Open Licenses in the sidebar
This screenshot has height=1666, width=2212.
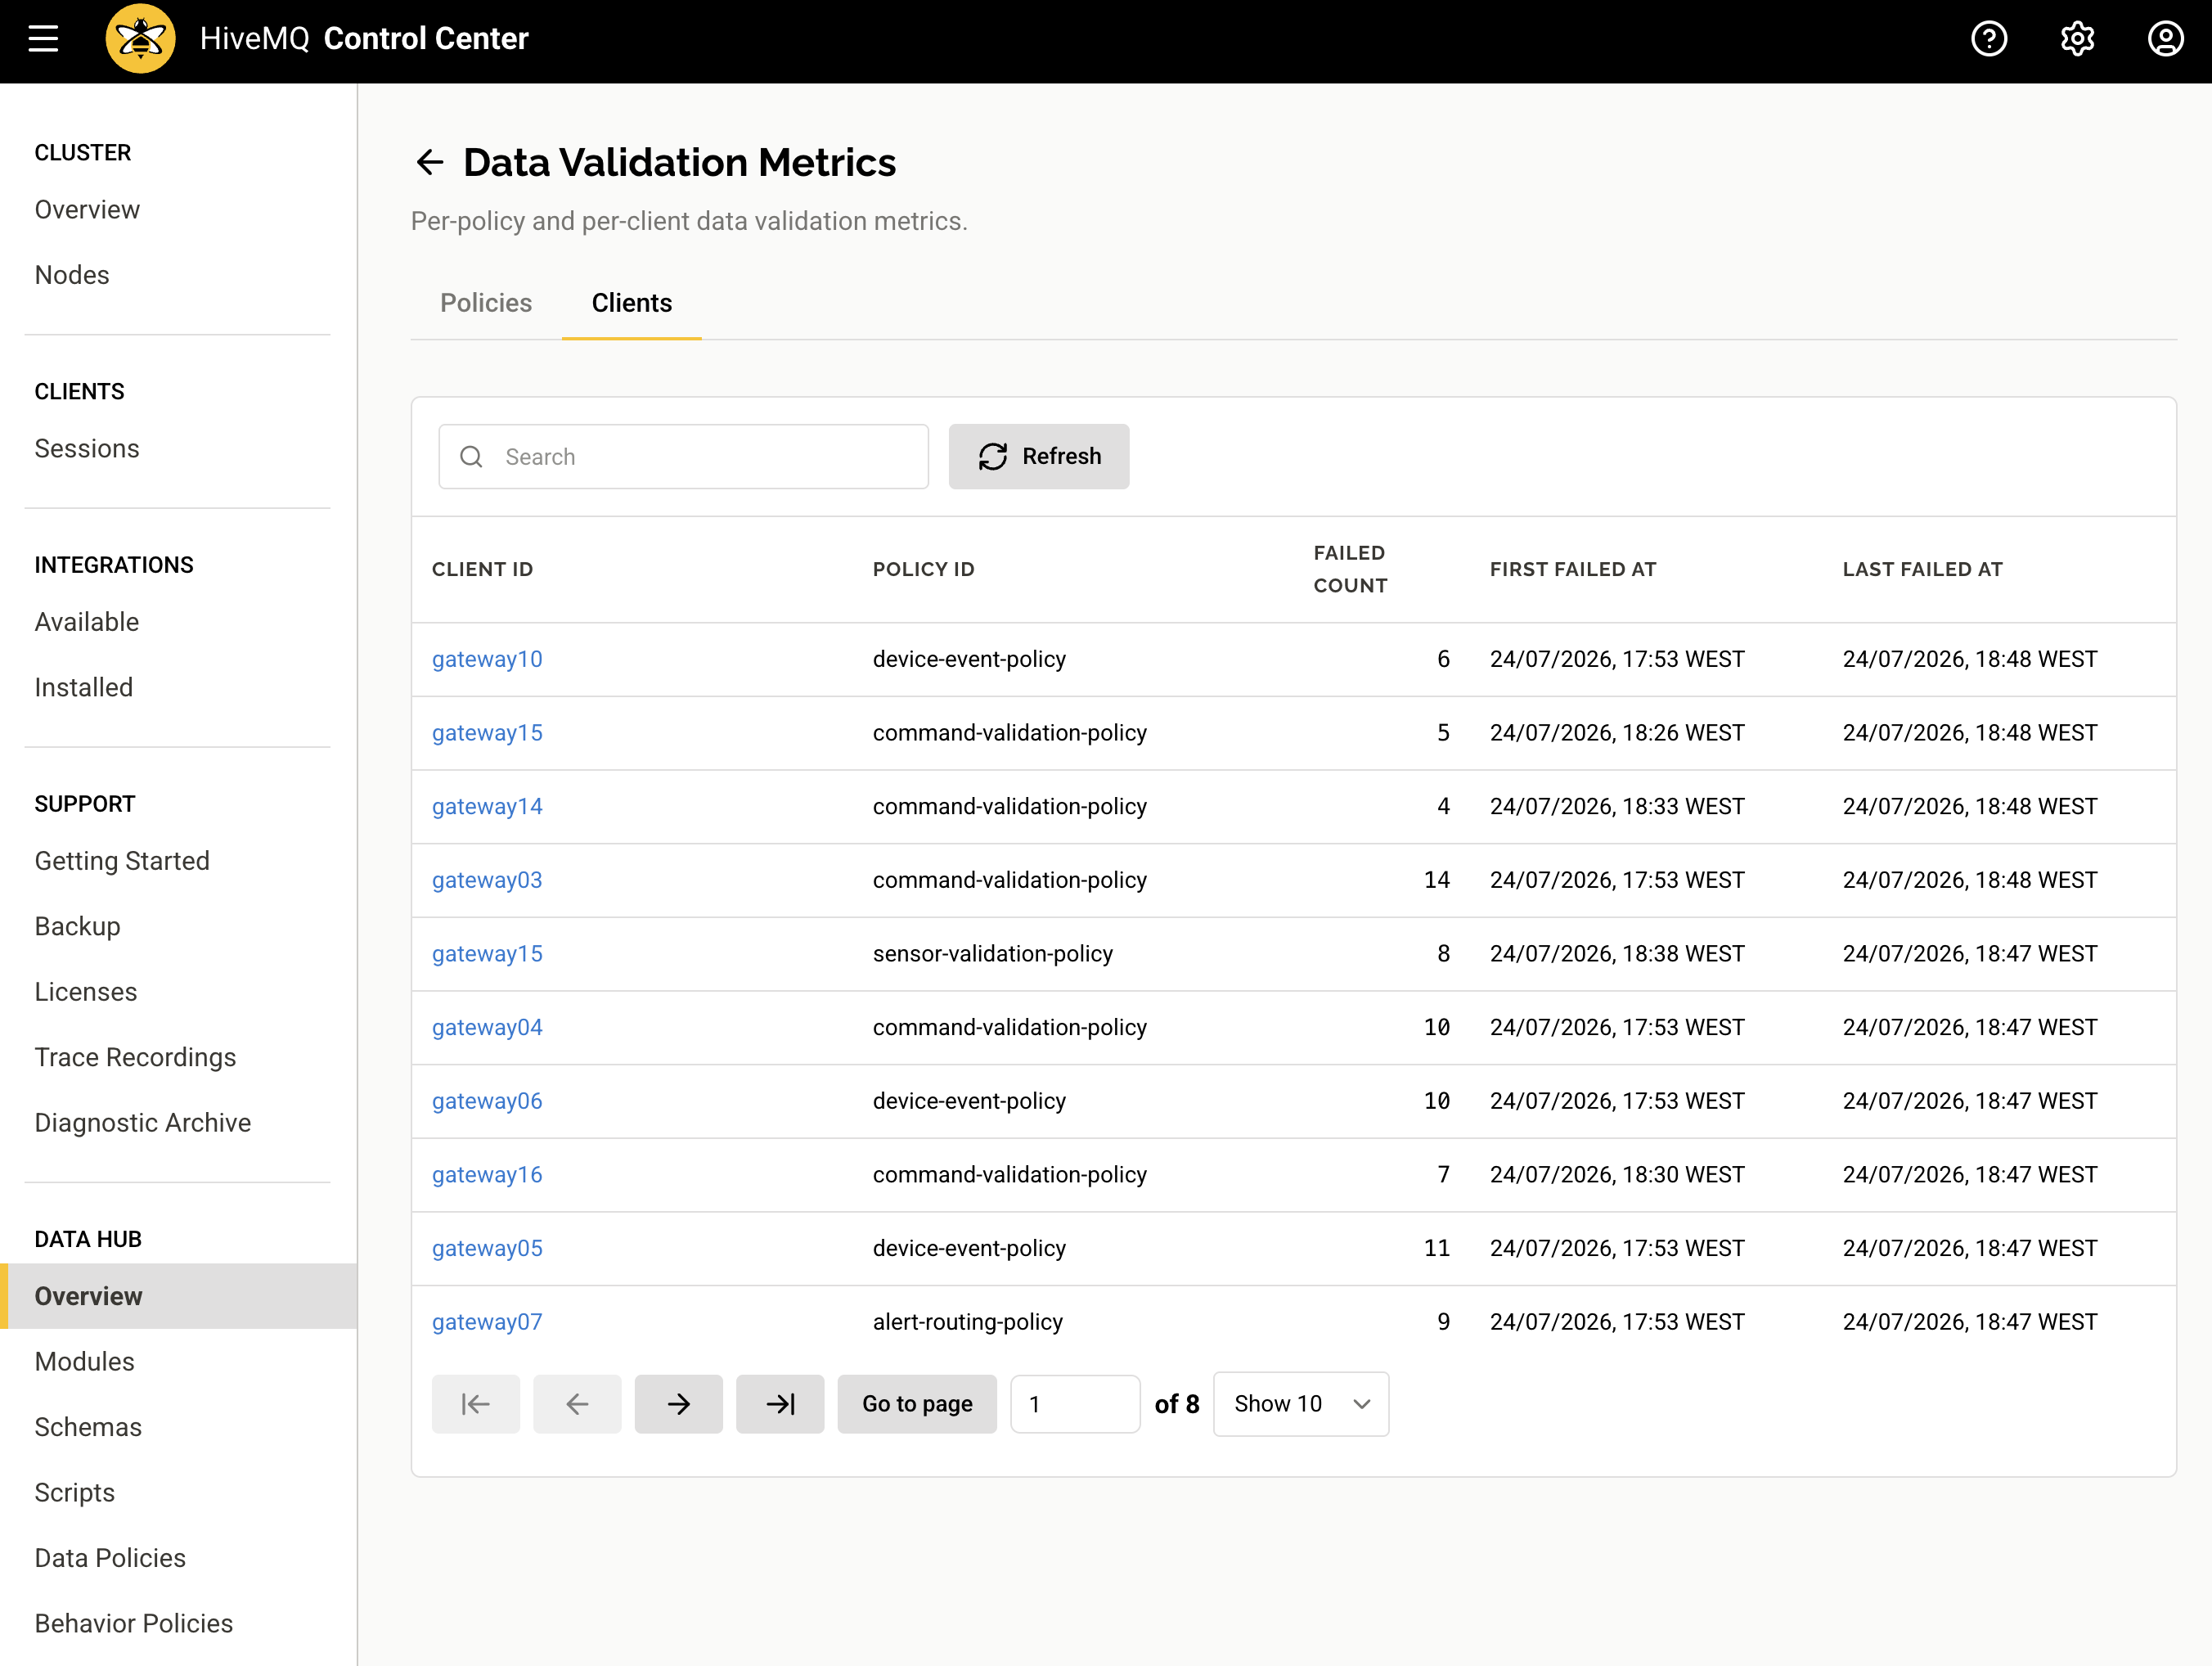[x=86, y=992]
